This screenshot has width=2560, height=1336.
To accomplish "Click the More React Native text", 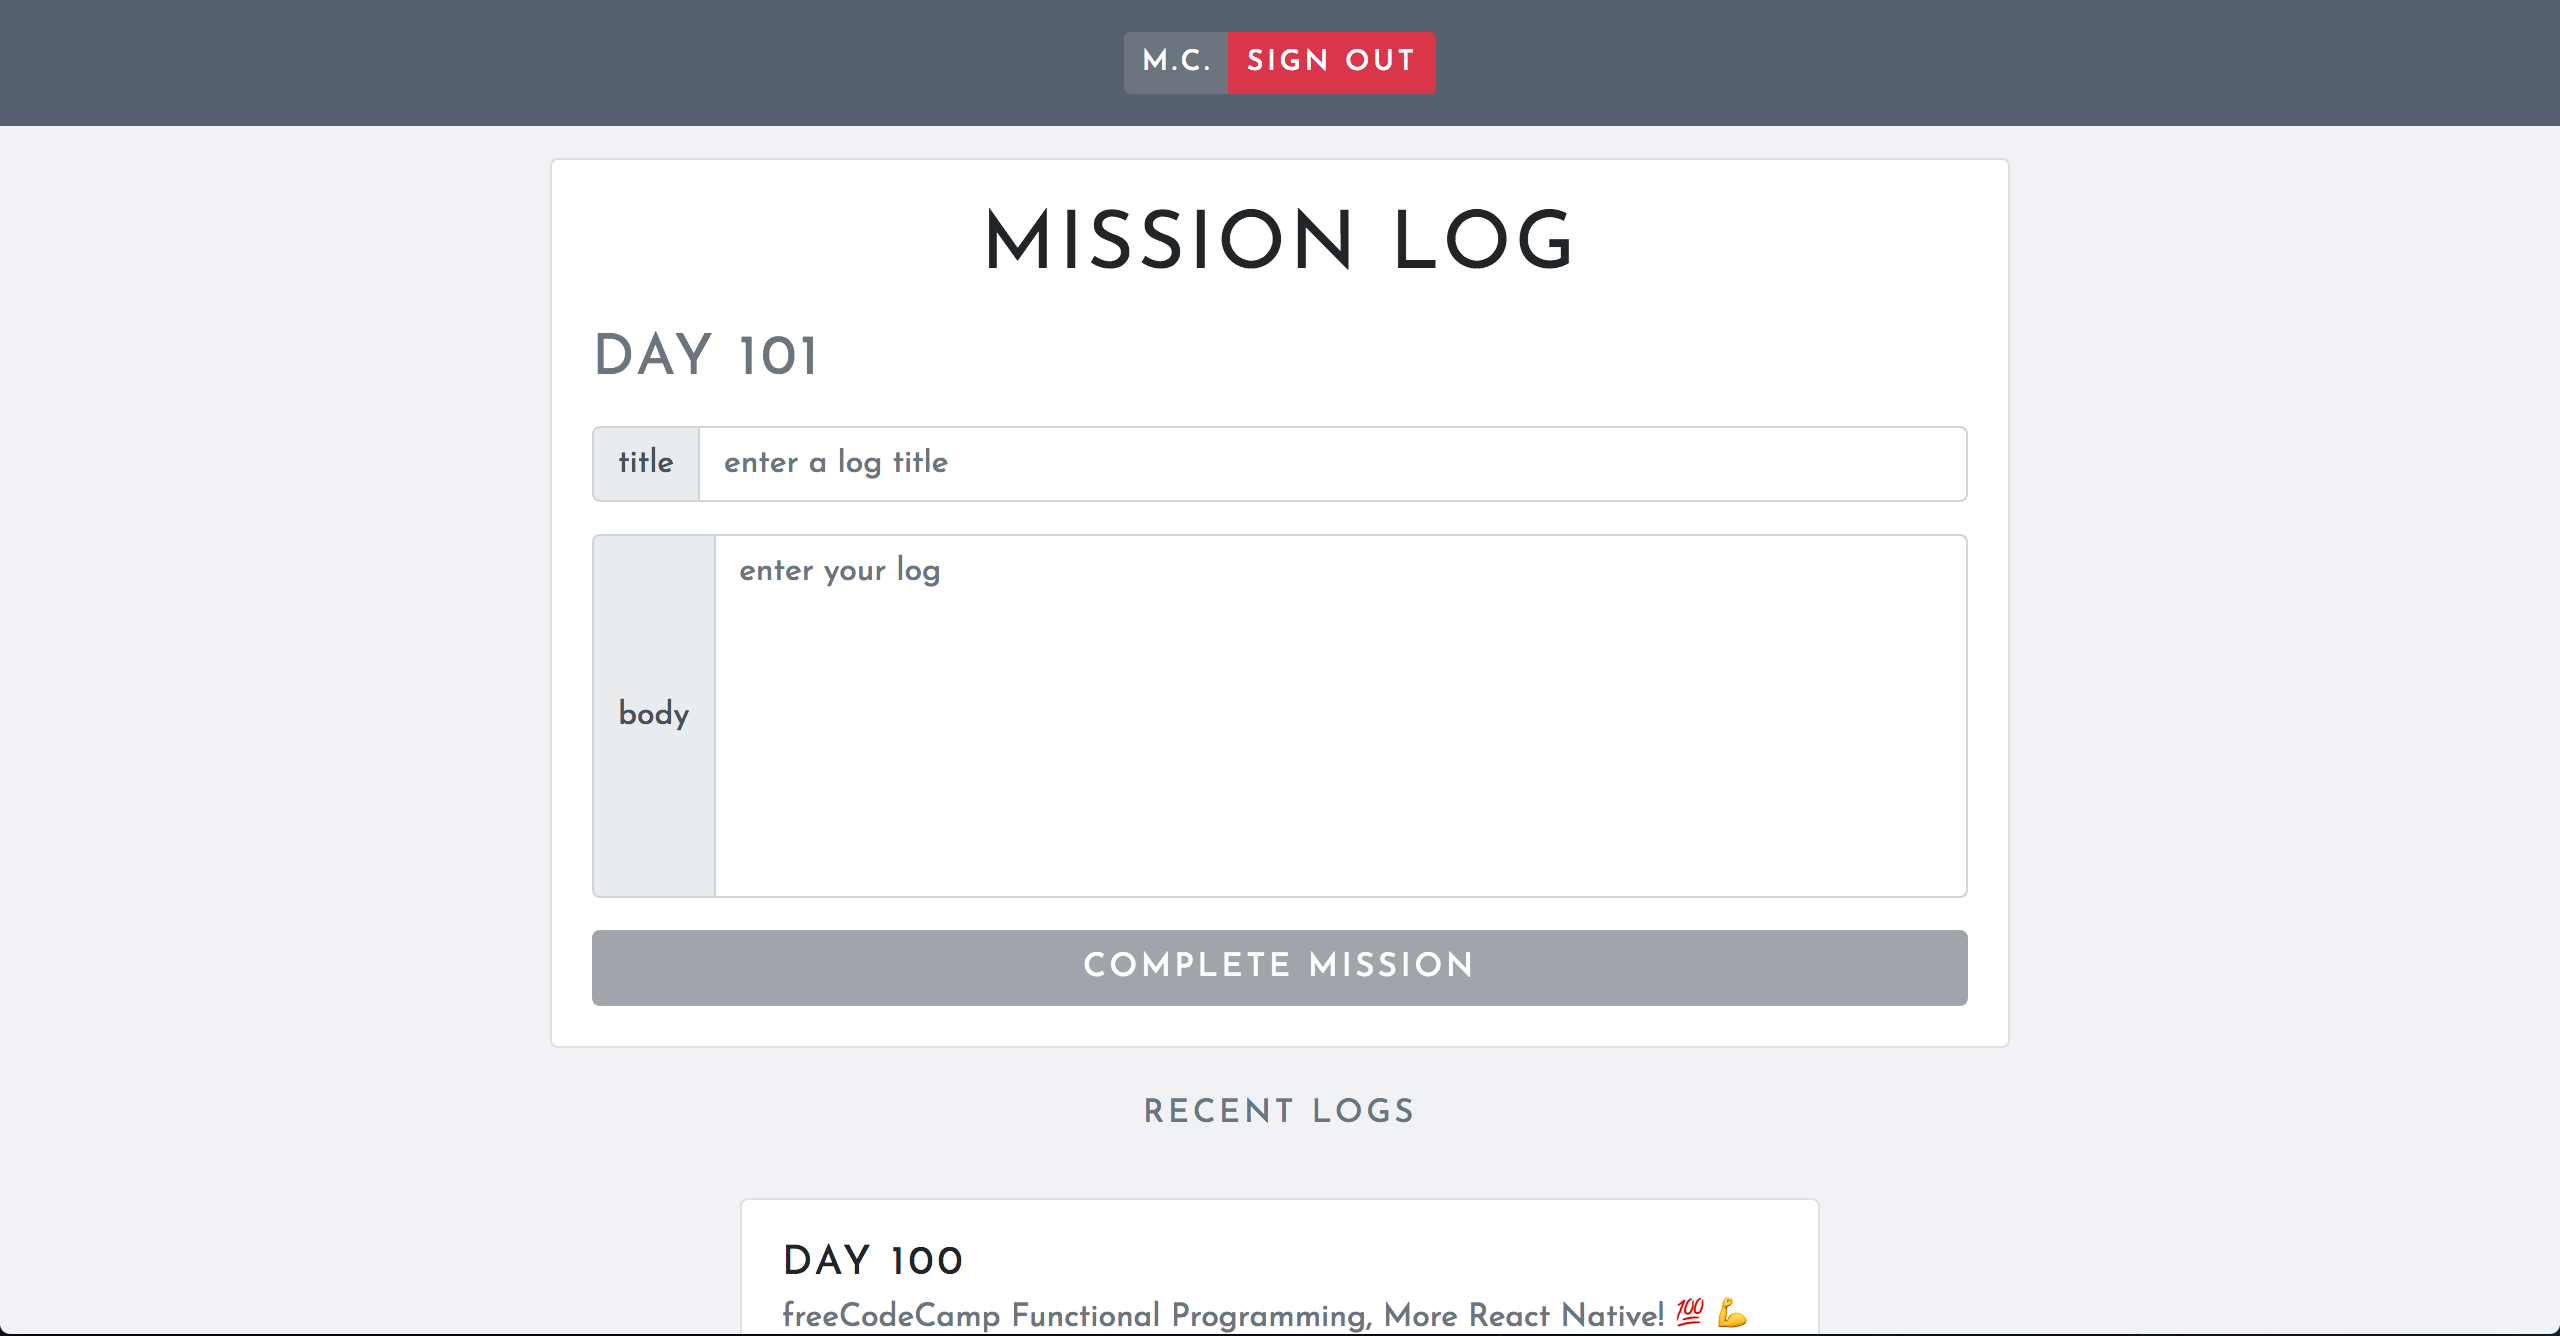I will coord(1523,1315).
